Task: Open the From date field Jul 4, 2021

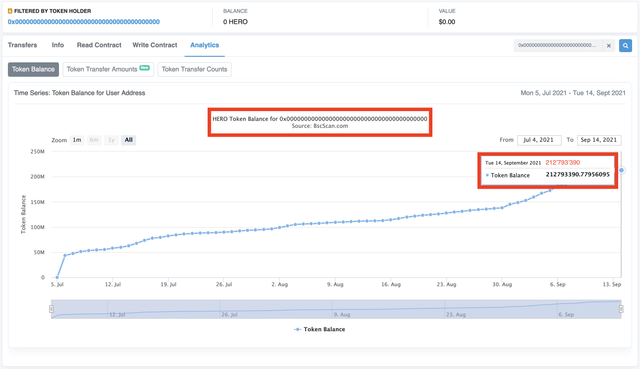Action: (x=539, y=140)
